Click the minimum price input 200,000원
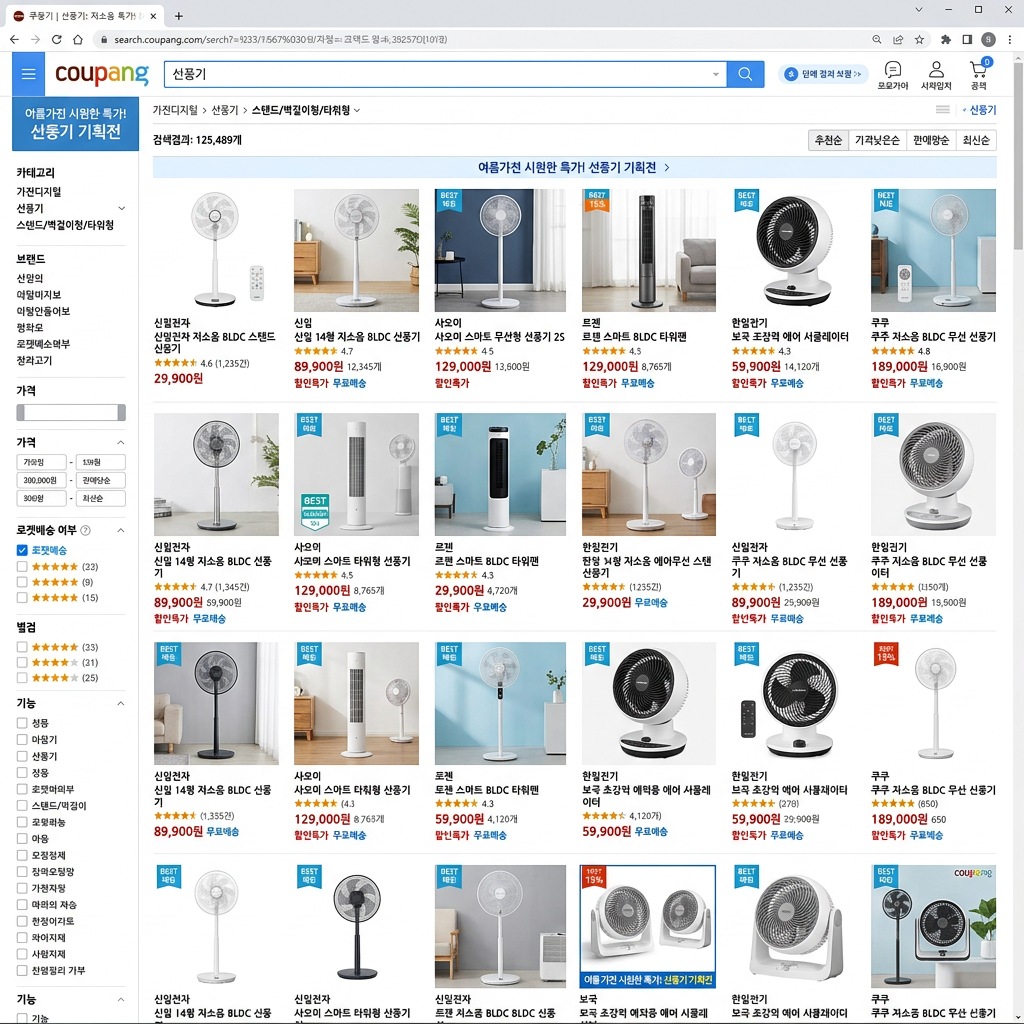The width and height of the screenshot is (1024, 1024). click(40, 480)
